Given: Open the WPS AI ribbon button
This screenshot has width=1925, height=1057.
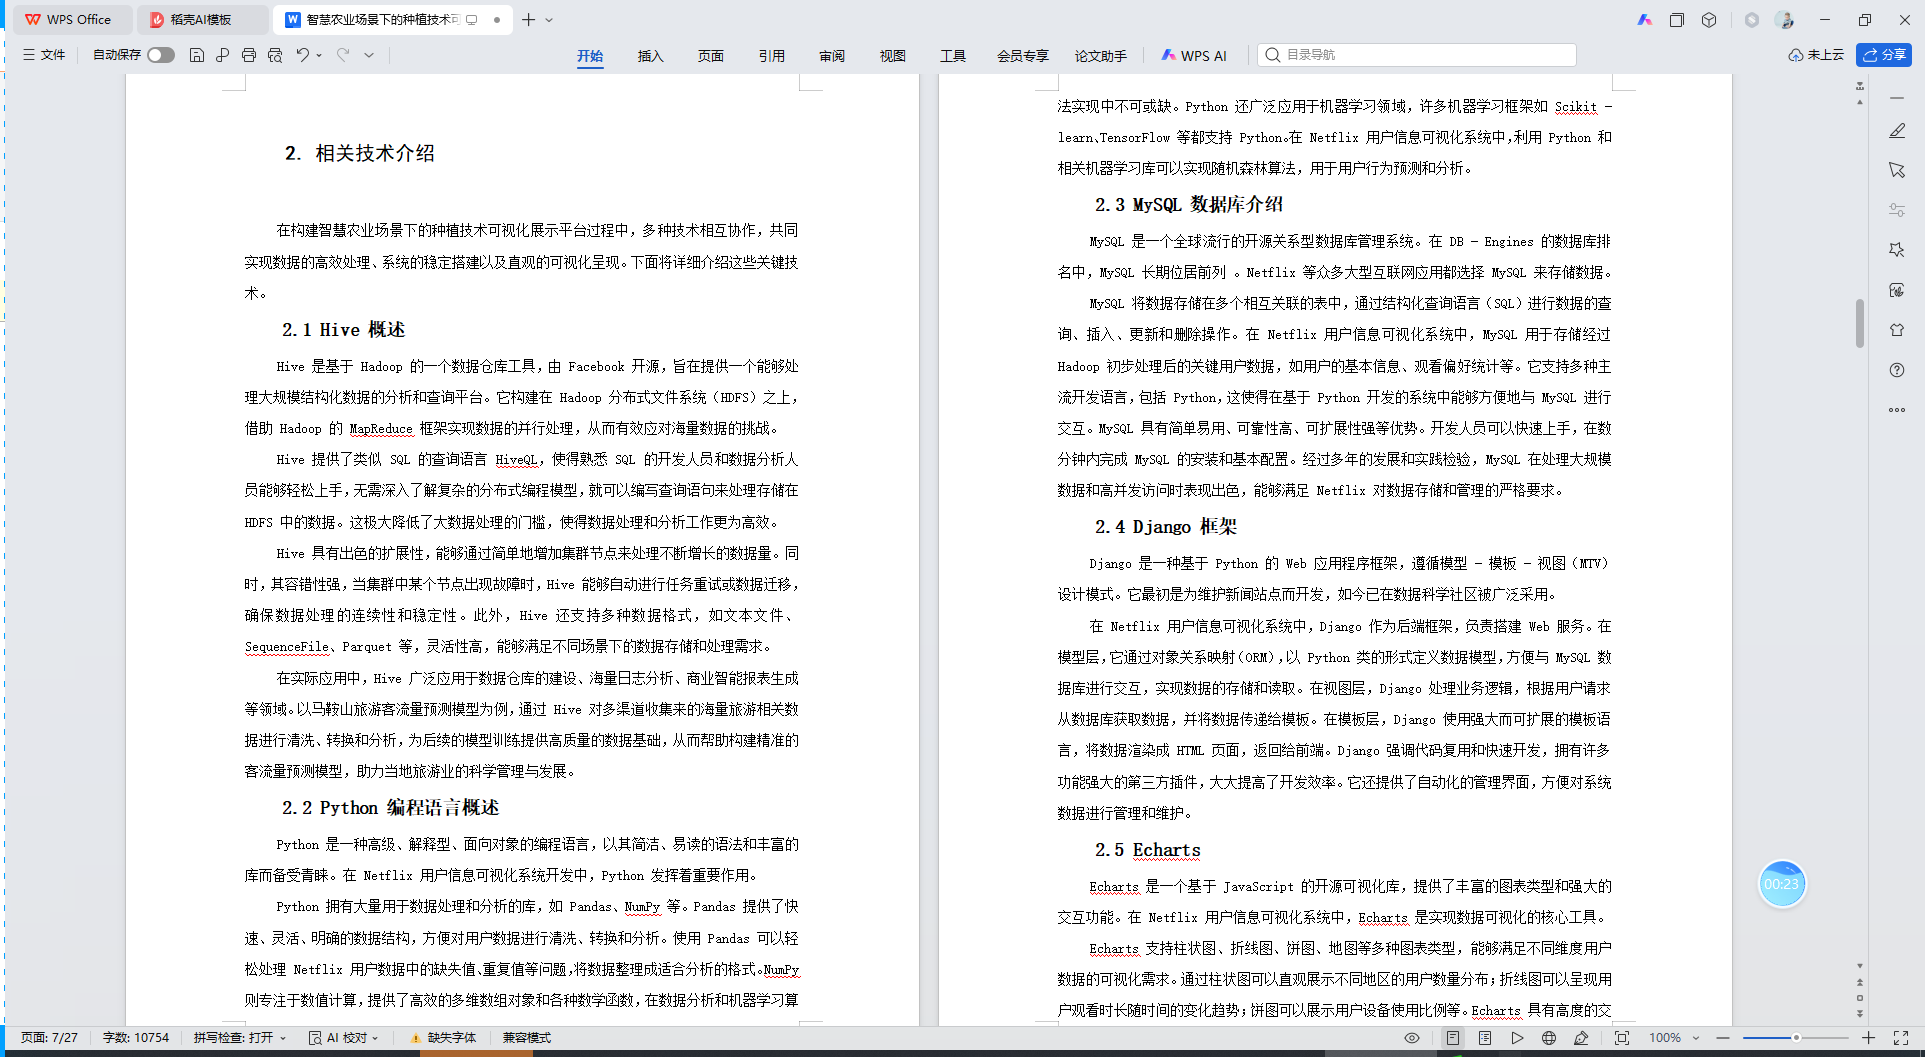Looking at the screenshot, I should [1194, 56].
